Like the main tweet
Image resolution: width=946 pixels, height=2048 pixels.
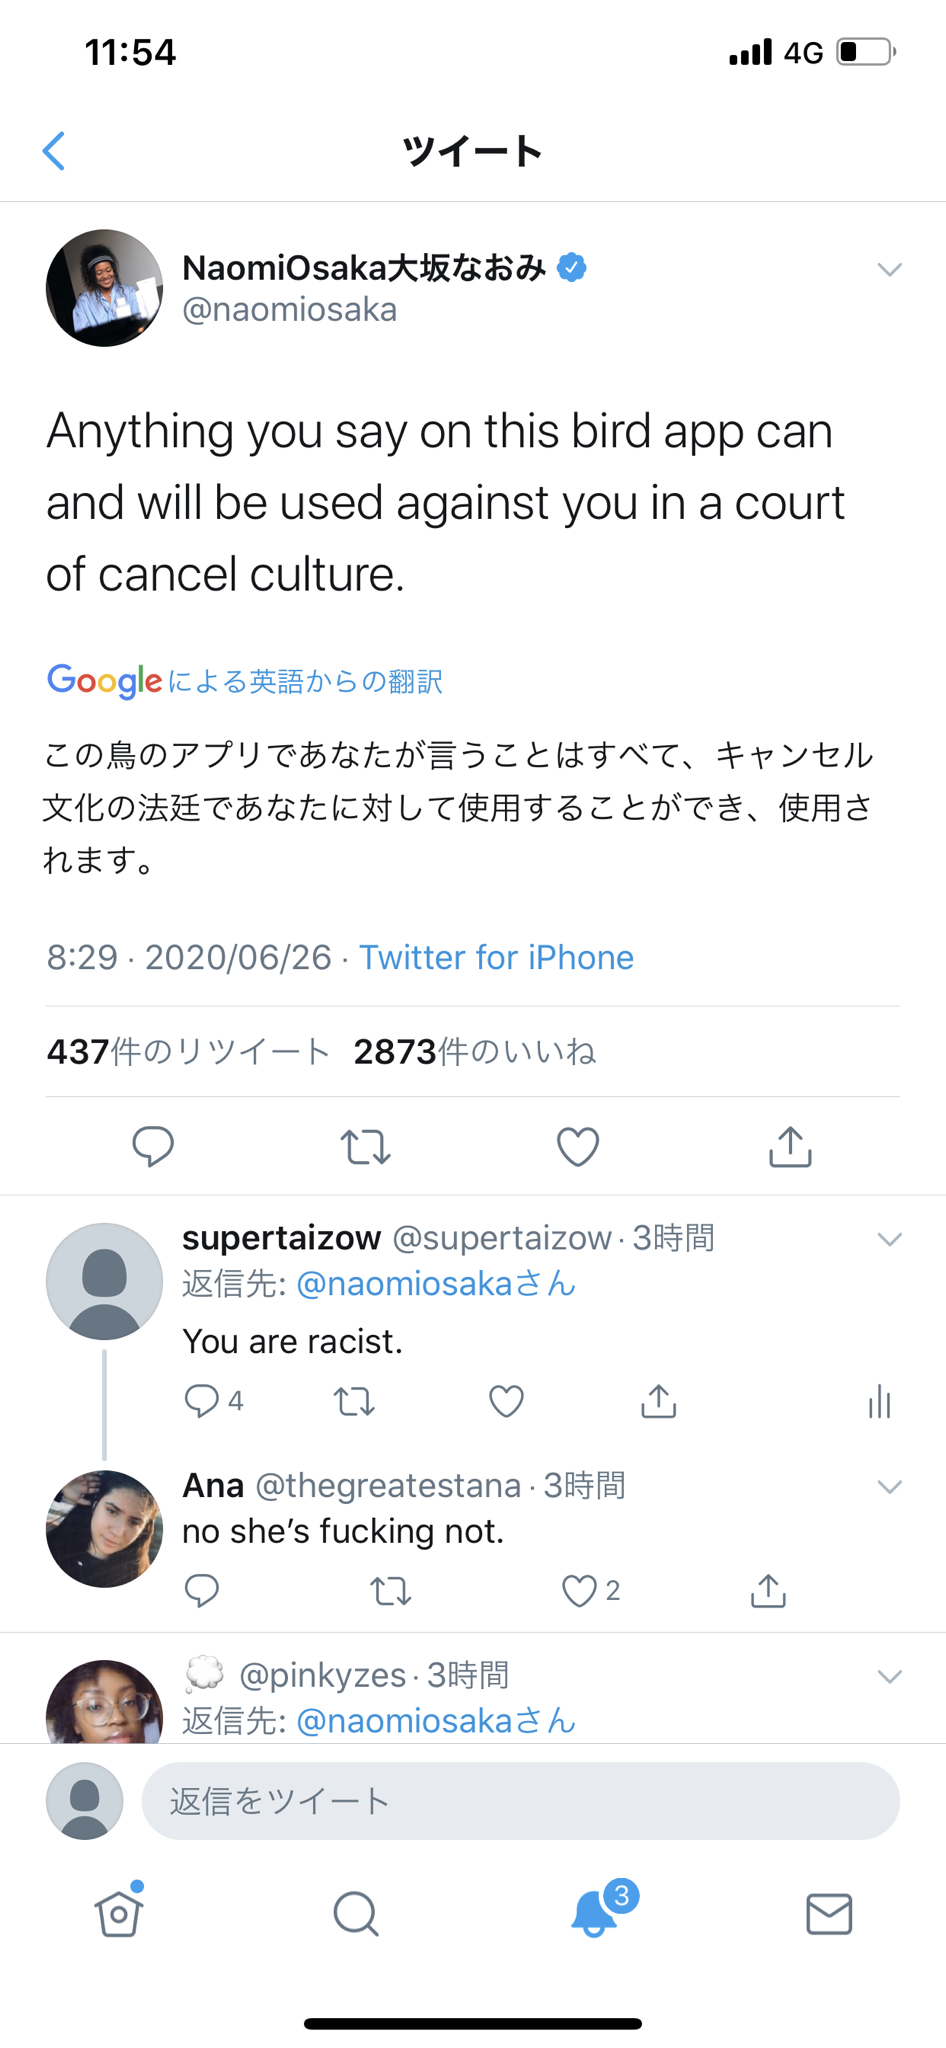click(578, 1146)
